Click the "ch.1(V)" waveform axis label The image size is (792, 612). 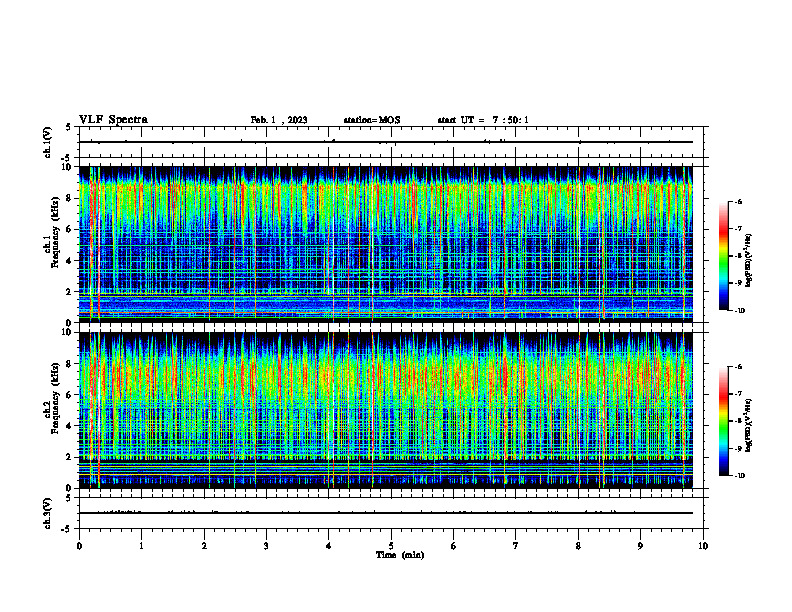[48, 142]
